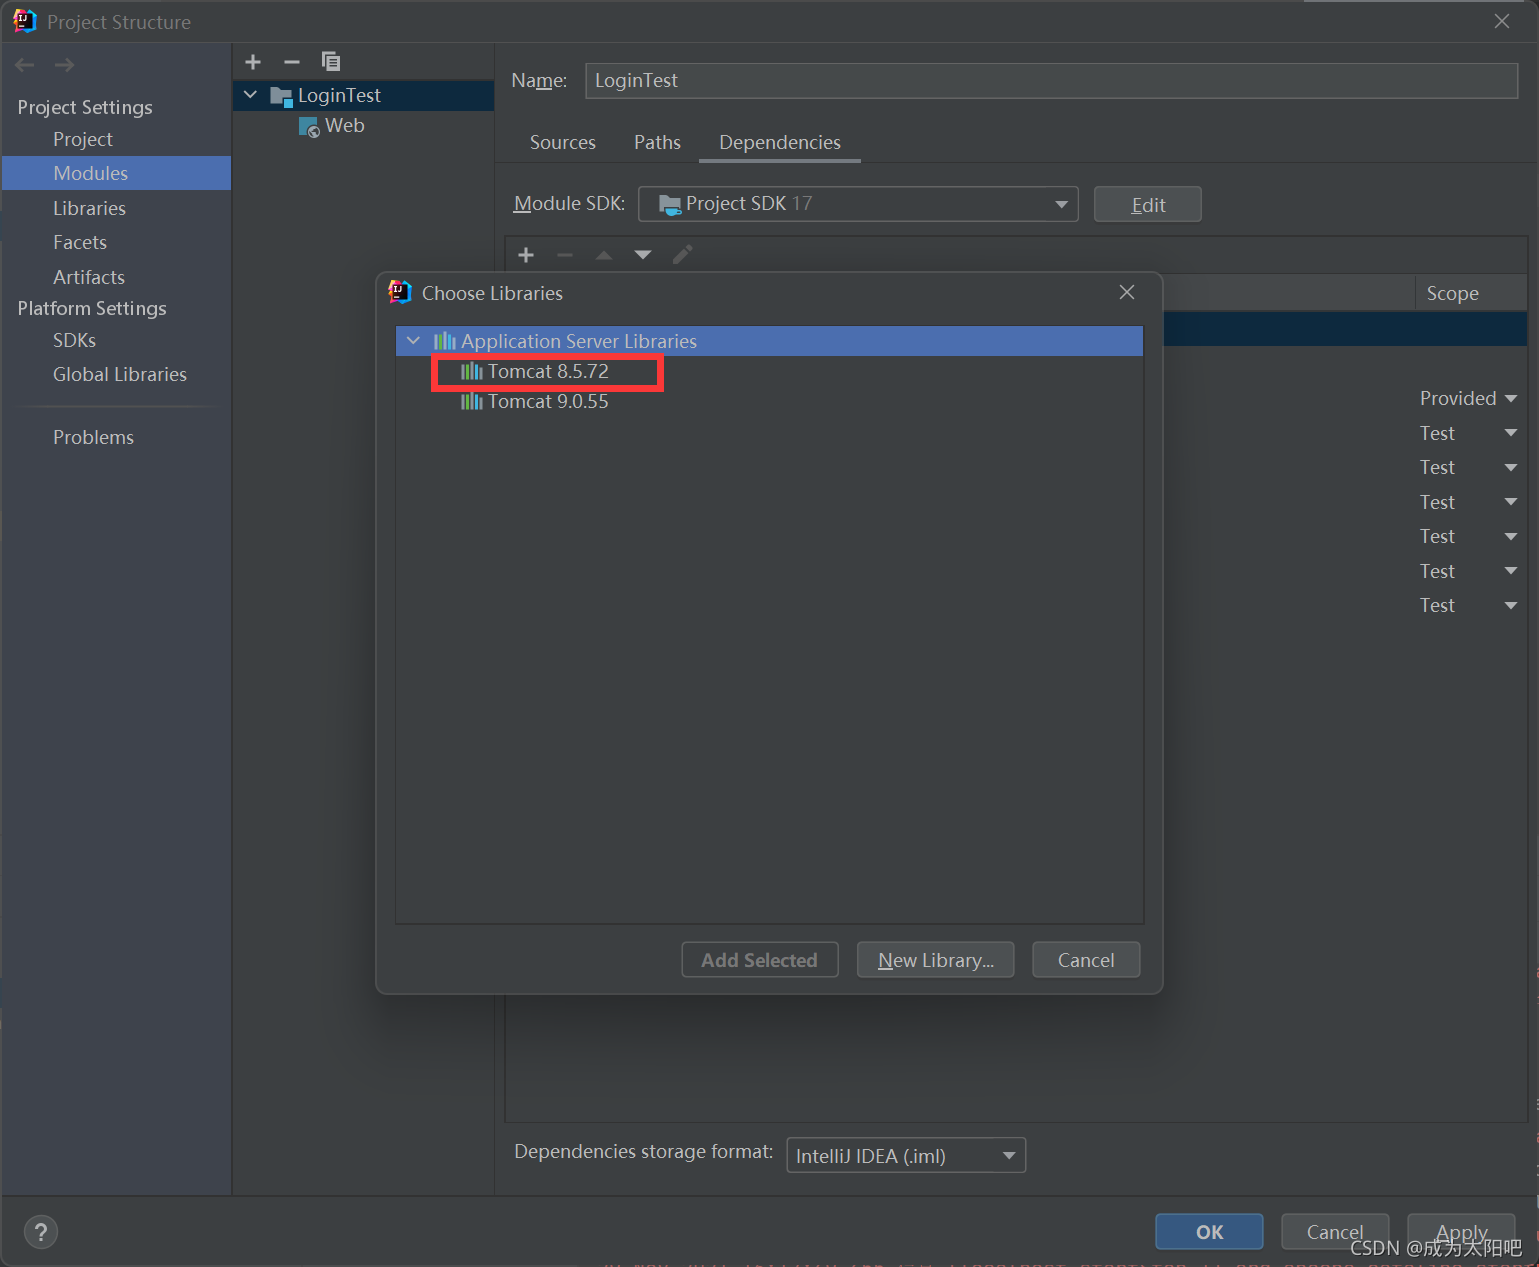This screenshot has height=1267, width=1539.
Task: Select Tomcat 8.5.72 library
Action: [548, 371]
